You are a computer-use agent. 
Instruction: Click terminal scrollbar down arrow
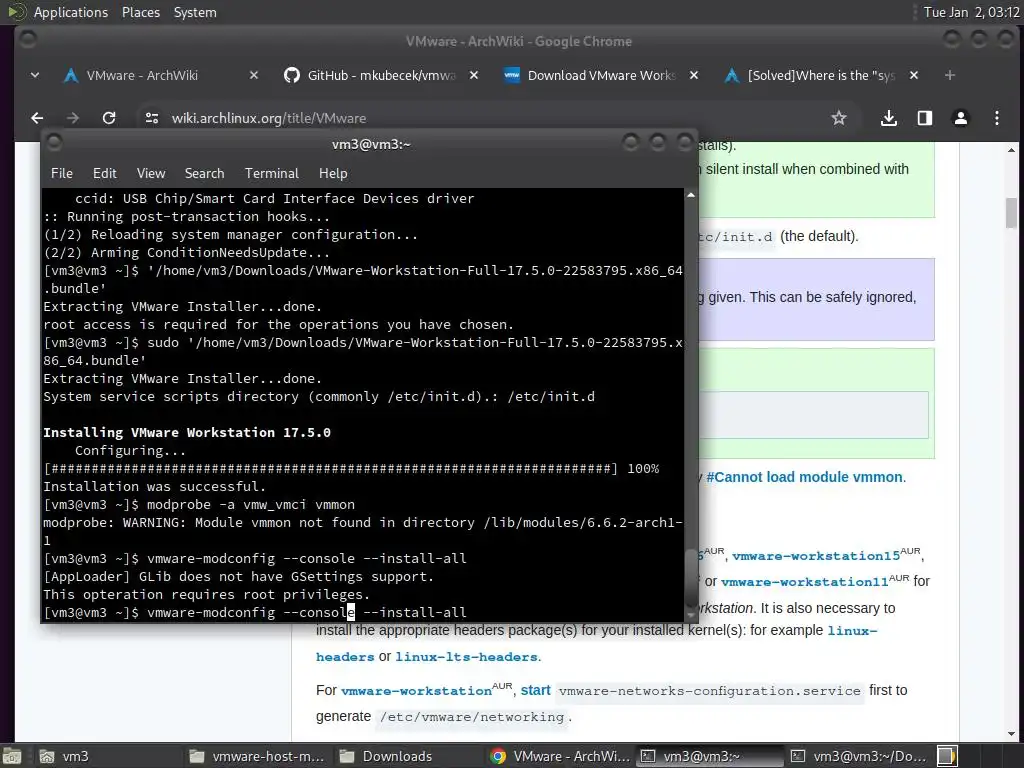point(691,615)
